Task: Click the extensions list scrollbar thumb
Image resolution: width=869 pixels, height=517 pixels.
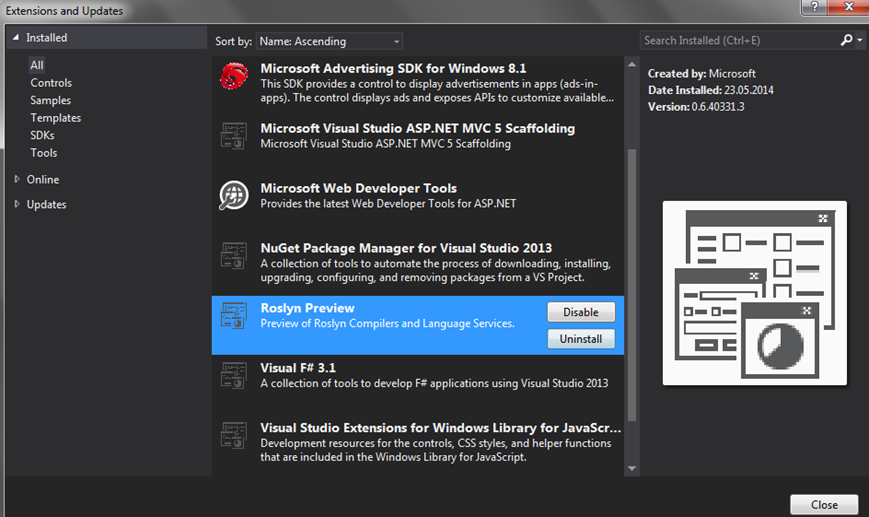Action: 632,285
